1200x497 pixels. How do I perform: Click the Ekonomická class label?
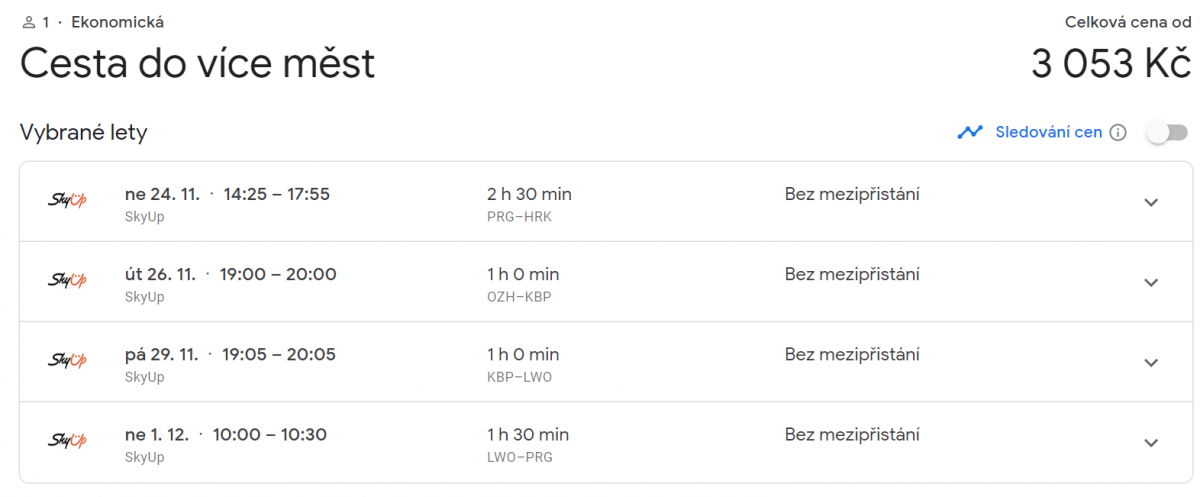tap(118, 22)
